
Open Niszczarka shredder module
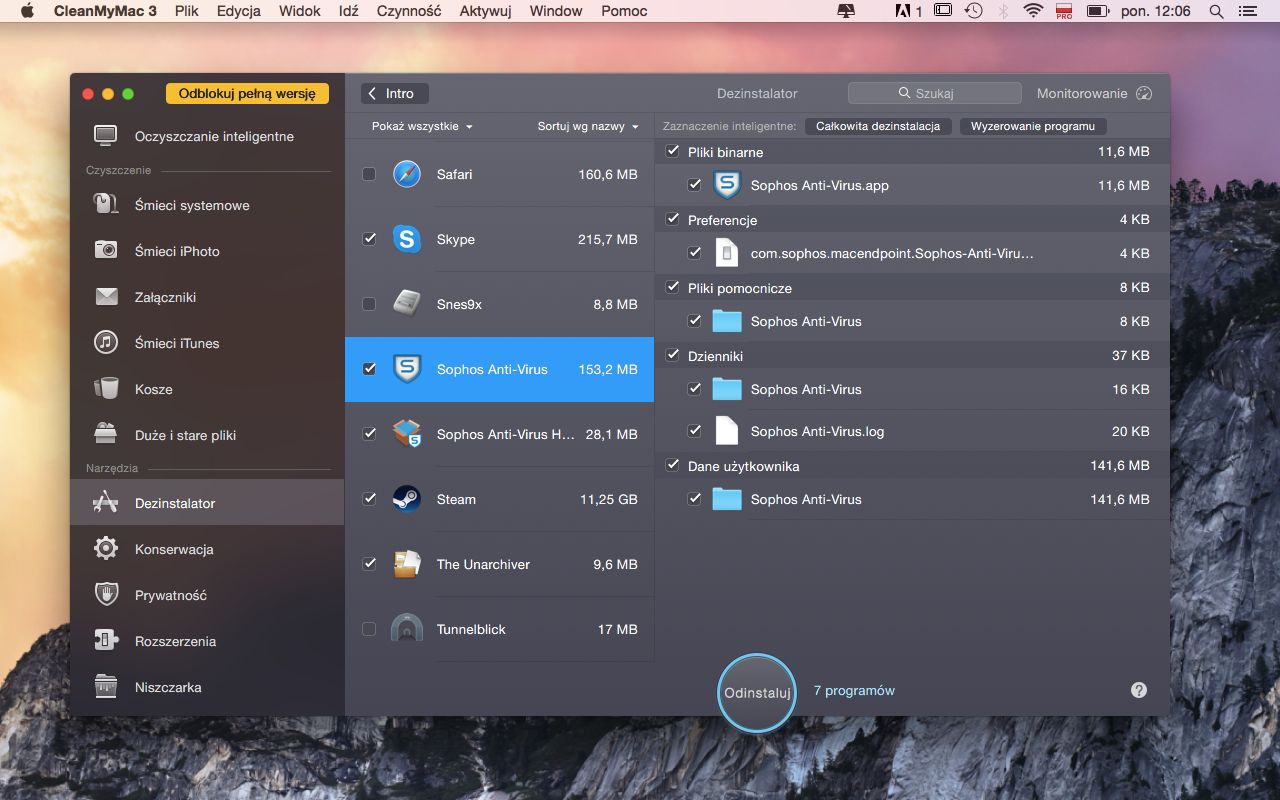(207, 687)
